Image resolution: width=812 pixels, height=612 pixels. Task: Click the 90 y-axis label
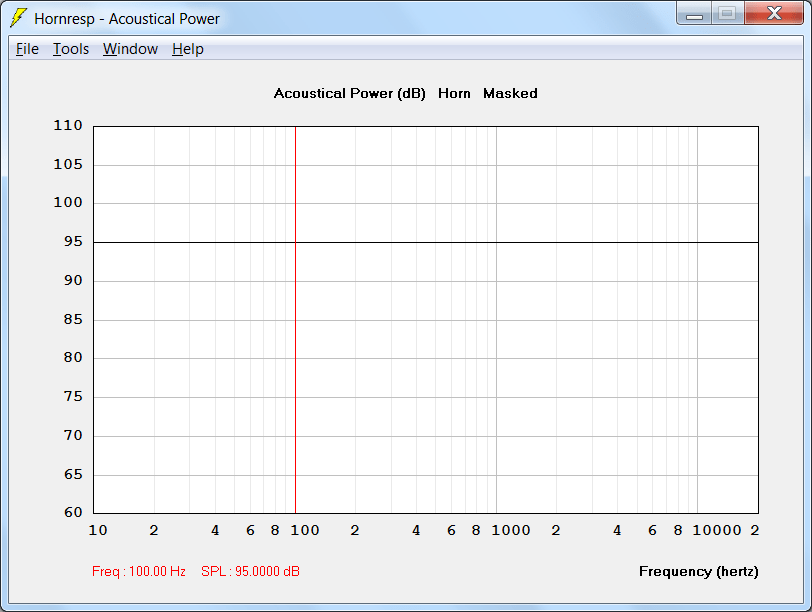point(73,280)
